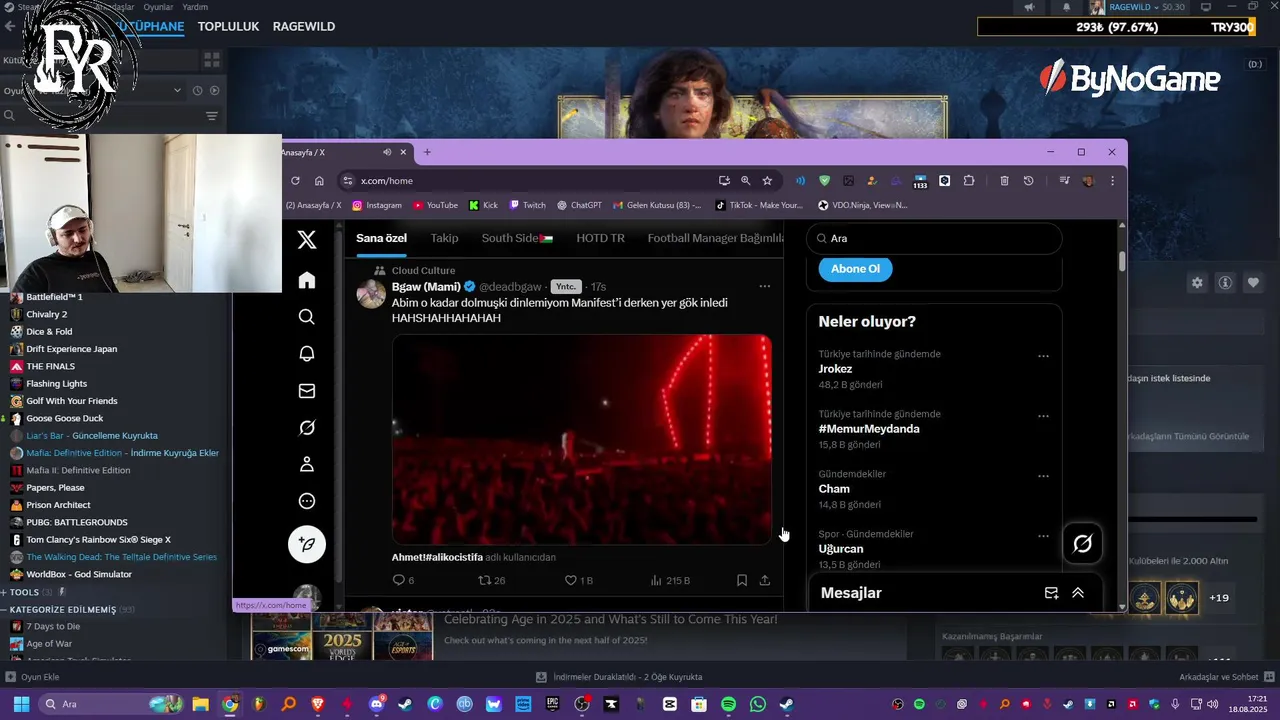The height and width of the screenshot is (720, 1280).
Task: Click the X page vertical scrollbar
Action: pyautogui.click(x=1122, y=261)
